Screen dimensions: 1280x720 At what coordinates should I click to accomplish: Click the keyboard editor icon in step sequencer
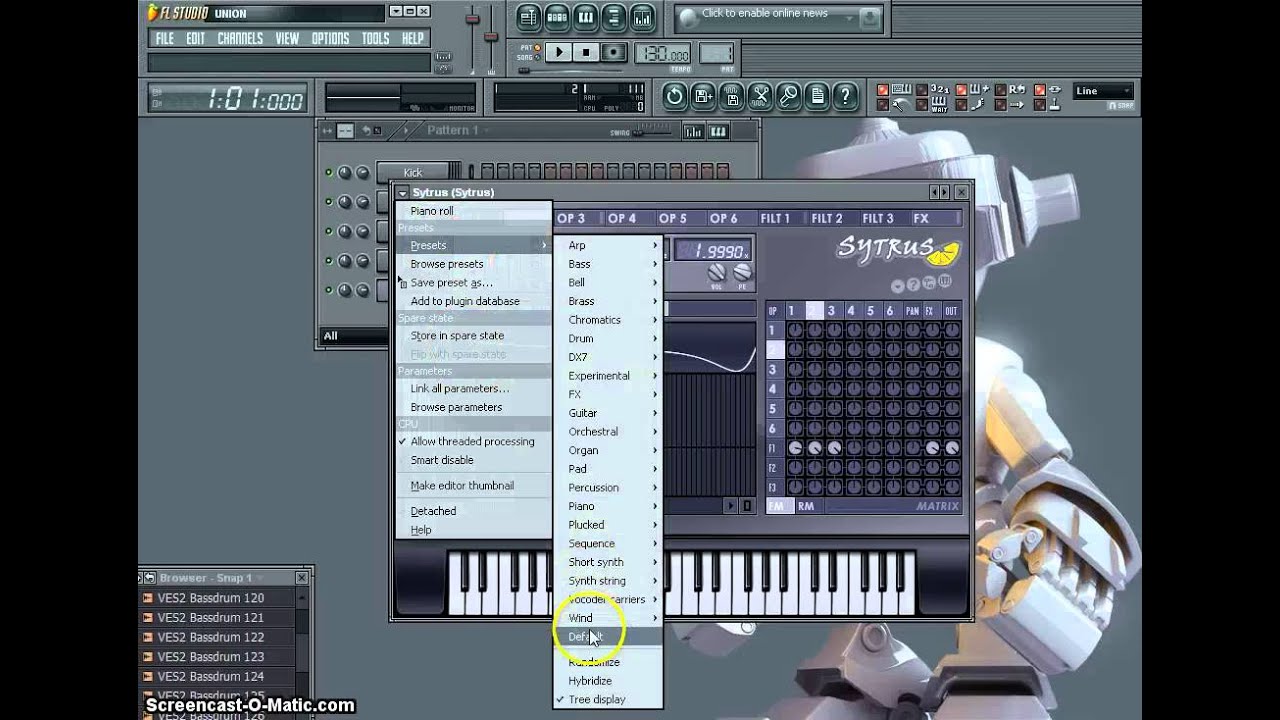[x=718, y=131]
